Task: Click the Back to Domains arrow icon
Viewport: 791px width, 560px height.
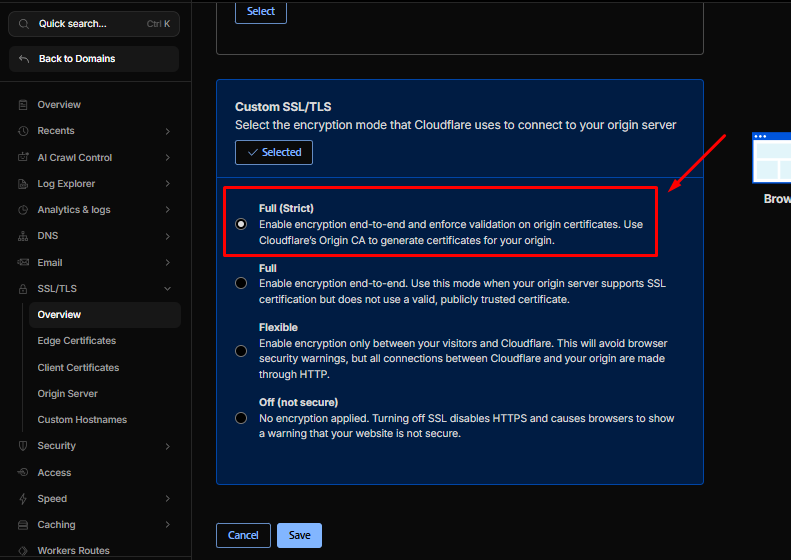Action: click(24, 59)
